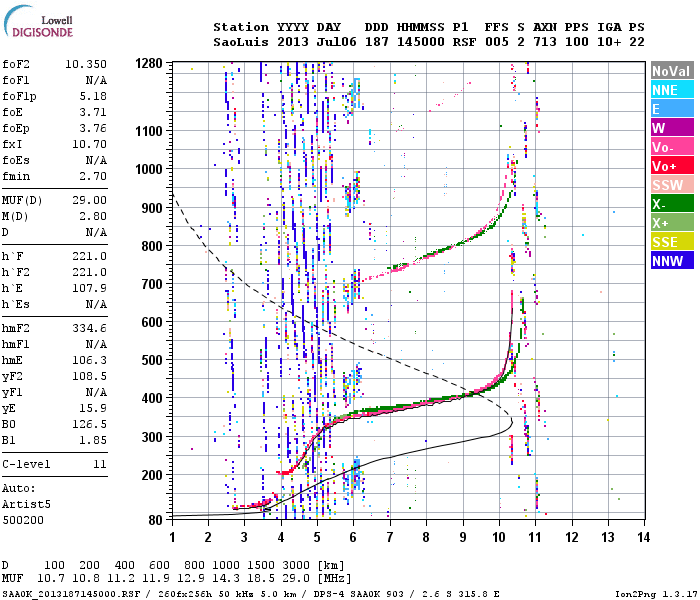Image resolution: width=700 pixels, height=600 pixels.
Task: Click the hmF1 N/A value
Action: pos(96,344)
